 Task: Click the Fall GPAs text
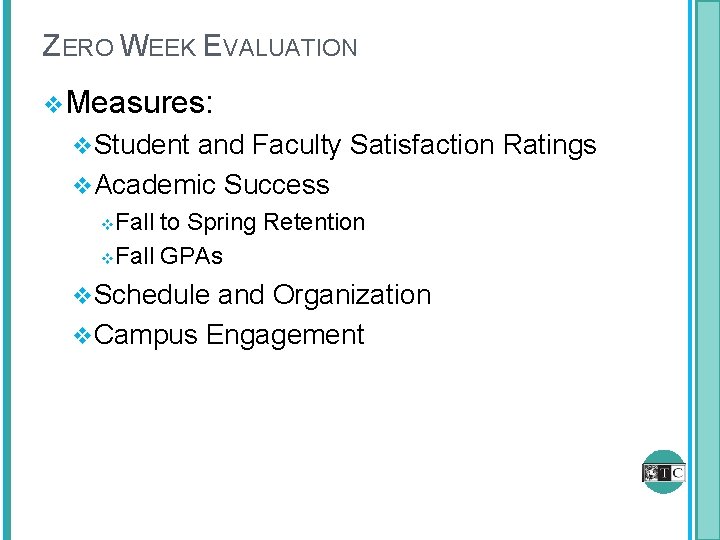(169, 257)
